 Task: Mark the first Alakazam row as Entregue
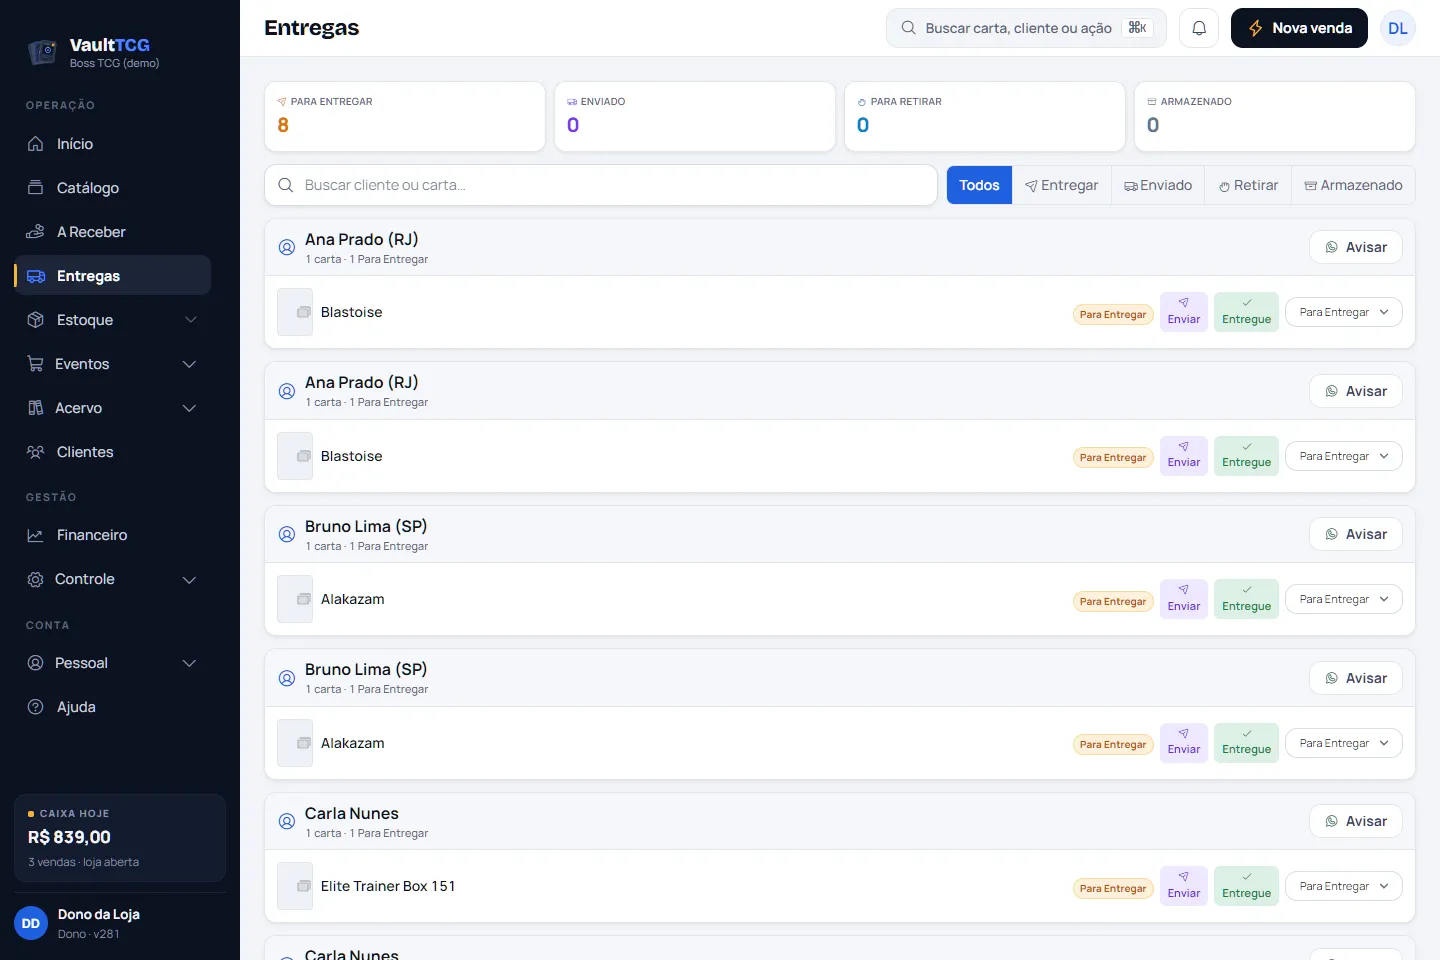pyautogui.click(x=1246, y=599)
